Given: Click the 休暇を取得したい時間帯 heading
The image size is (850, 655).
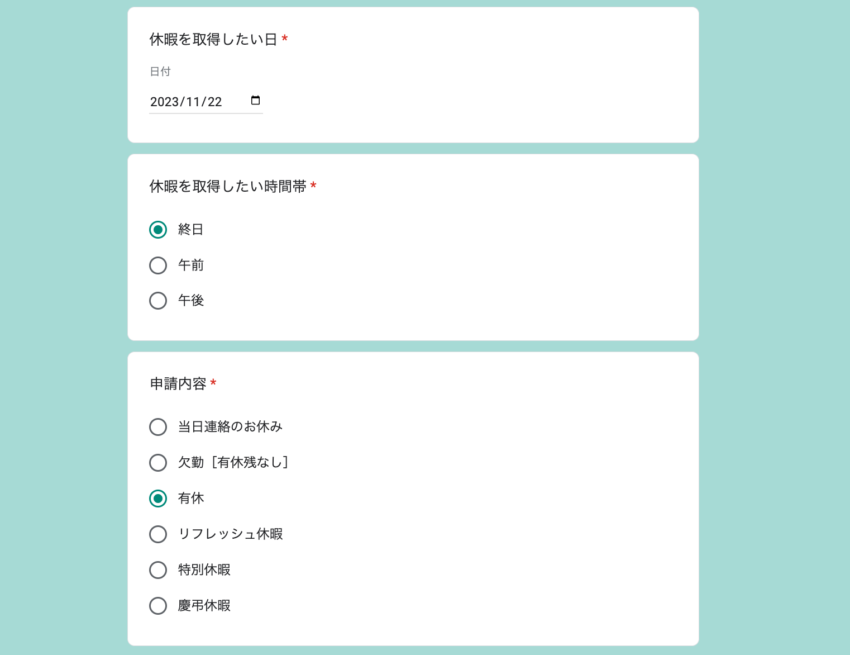Looking at the screenshot, I should [225, 186].
